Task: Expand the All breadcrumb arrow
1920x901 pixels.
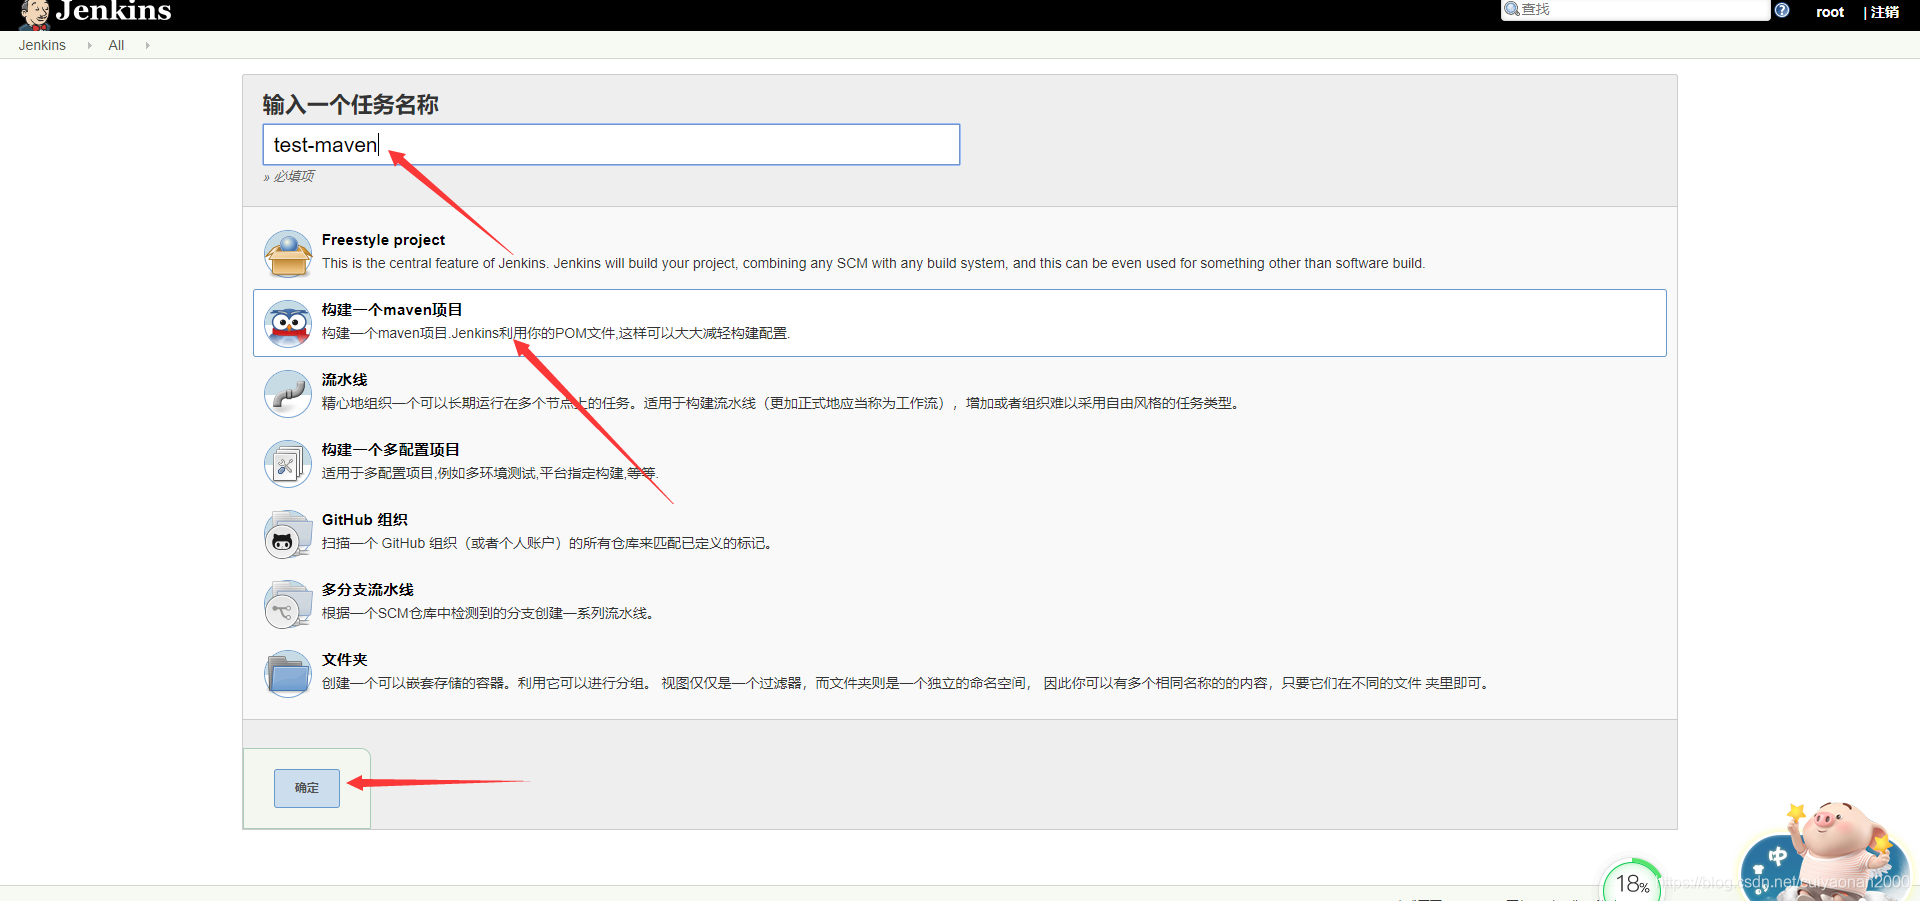Action: click(147, 45)
